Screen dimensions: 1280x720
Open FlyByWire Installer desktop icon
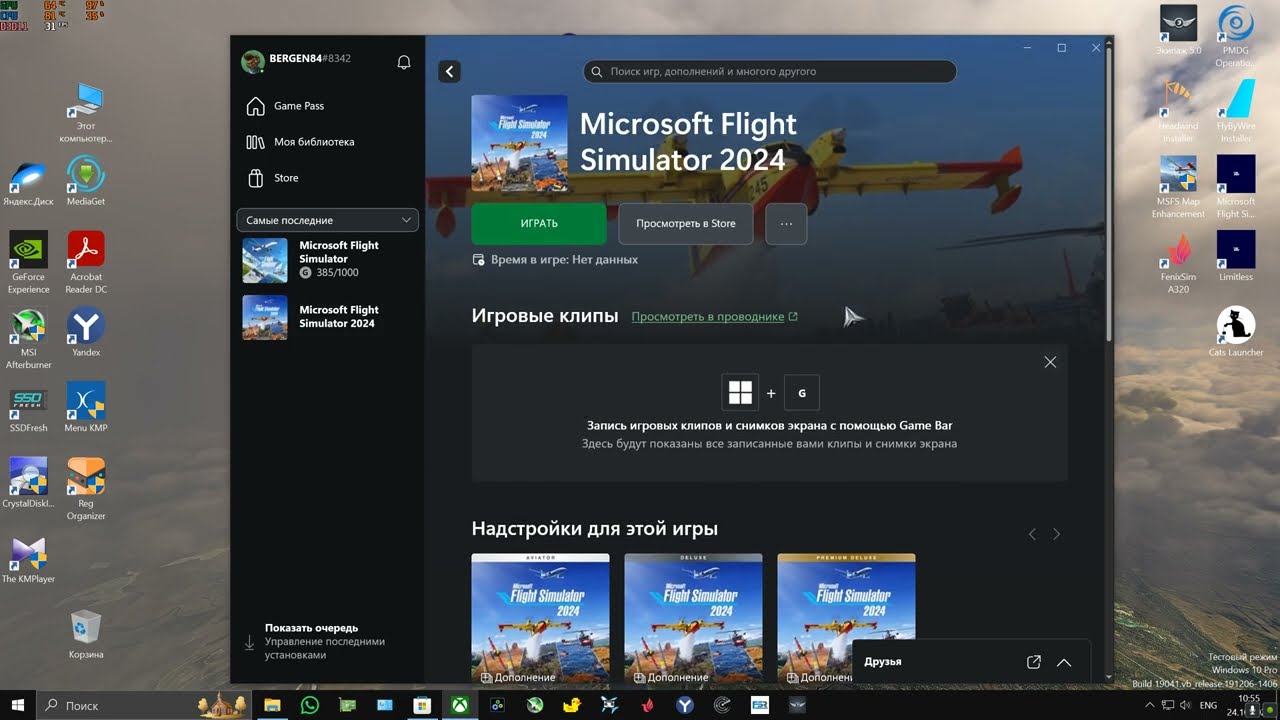(1236, 112)
